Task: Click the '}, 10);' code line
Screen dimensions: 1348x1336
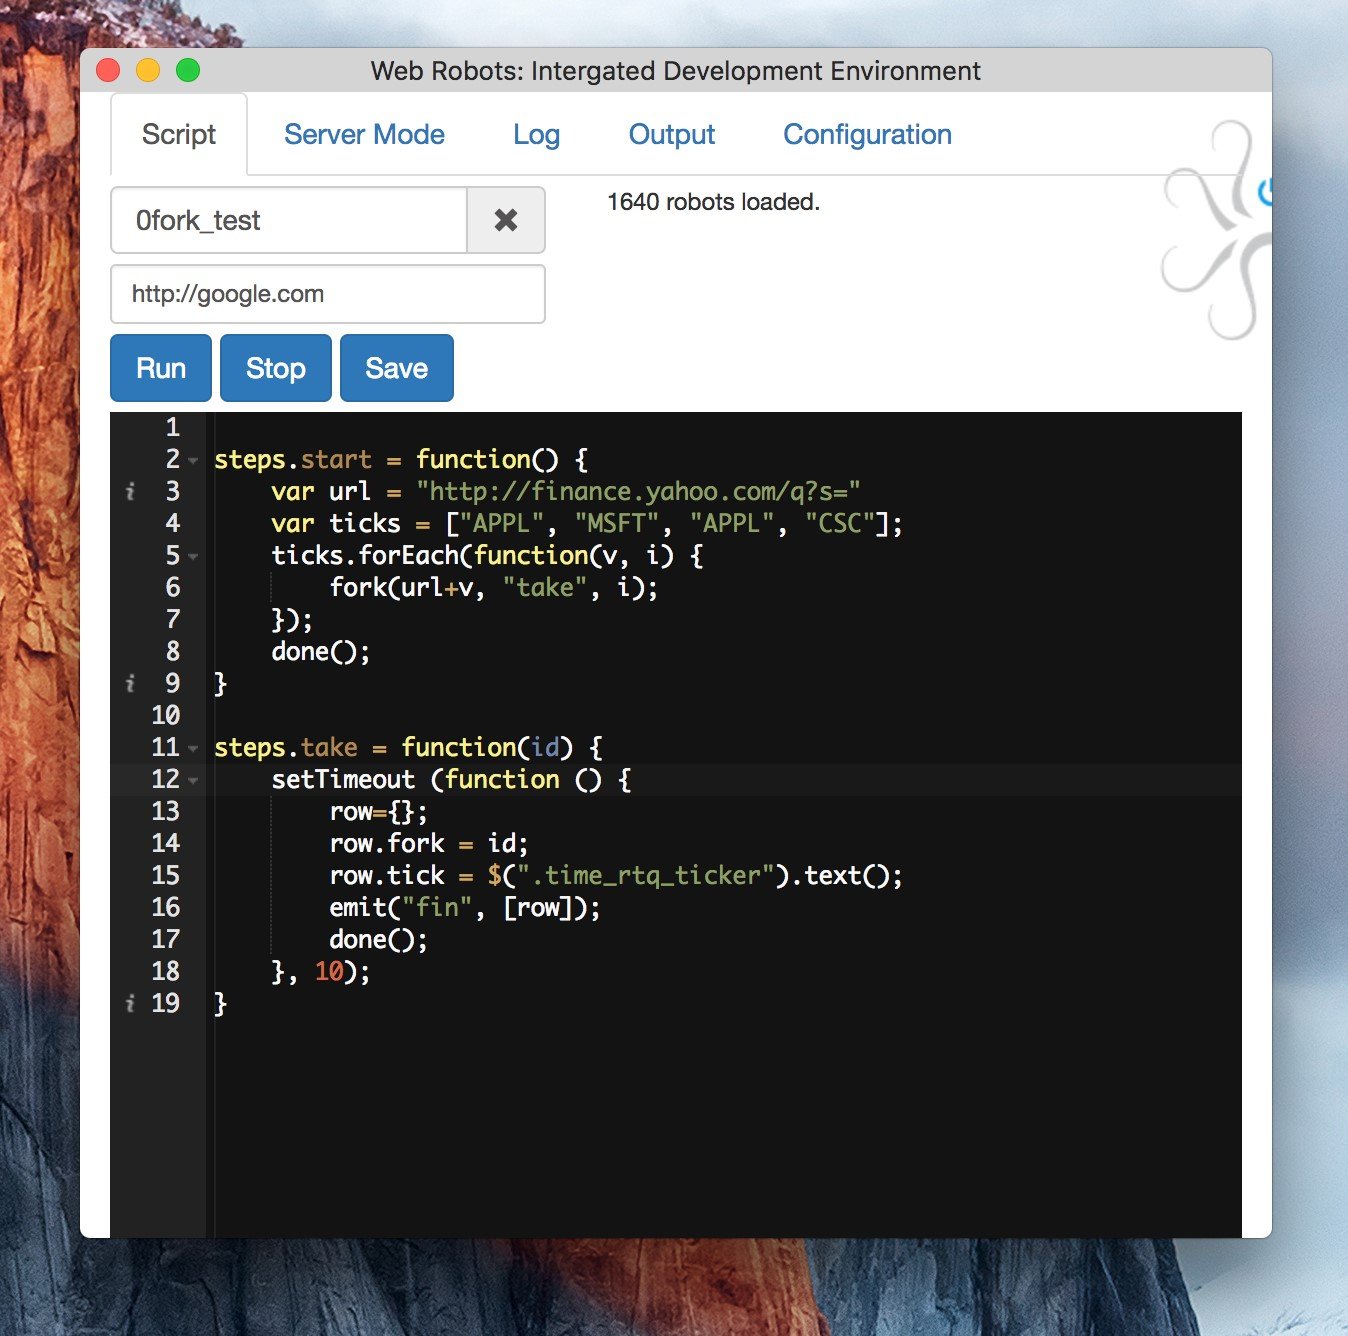Action: pyautogui.click(x=321, y=971)
